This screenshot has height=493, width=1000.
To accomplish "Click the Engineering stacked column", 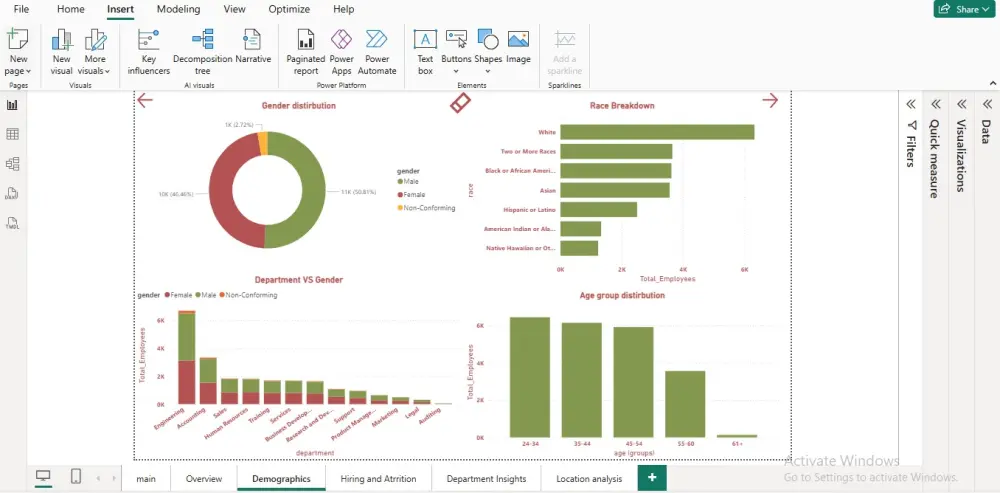I will point(186,357).
